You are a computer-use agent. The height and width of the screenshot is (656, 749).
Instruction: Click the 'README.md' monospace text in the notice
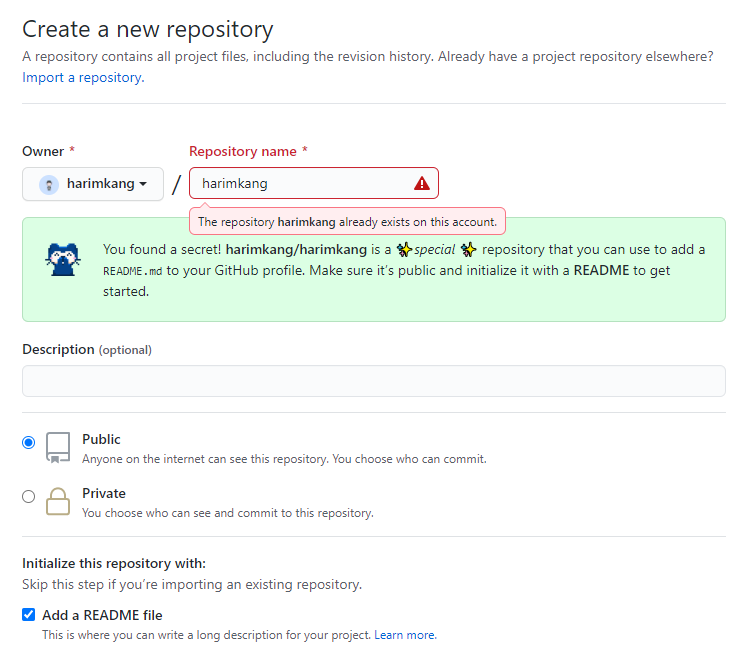pos(132,271)
